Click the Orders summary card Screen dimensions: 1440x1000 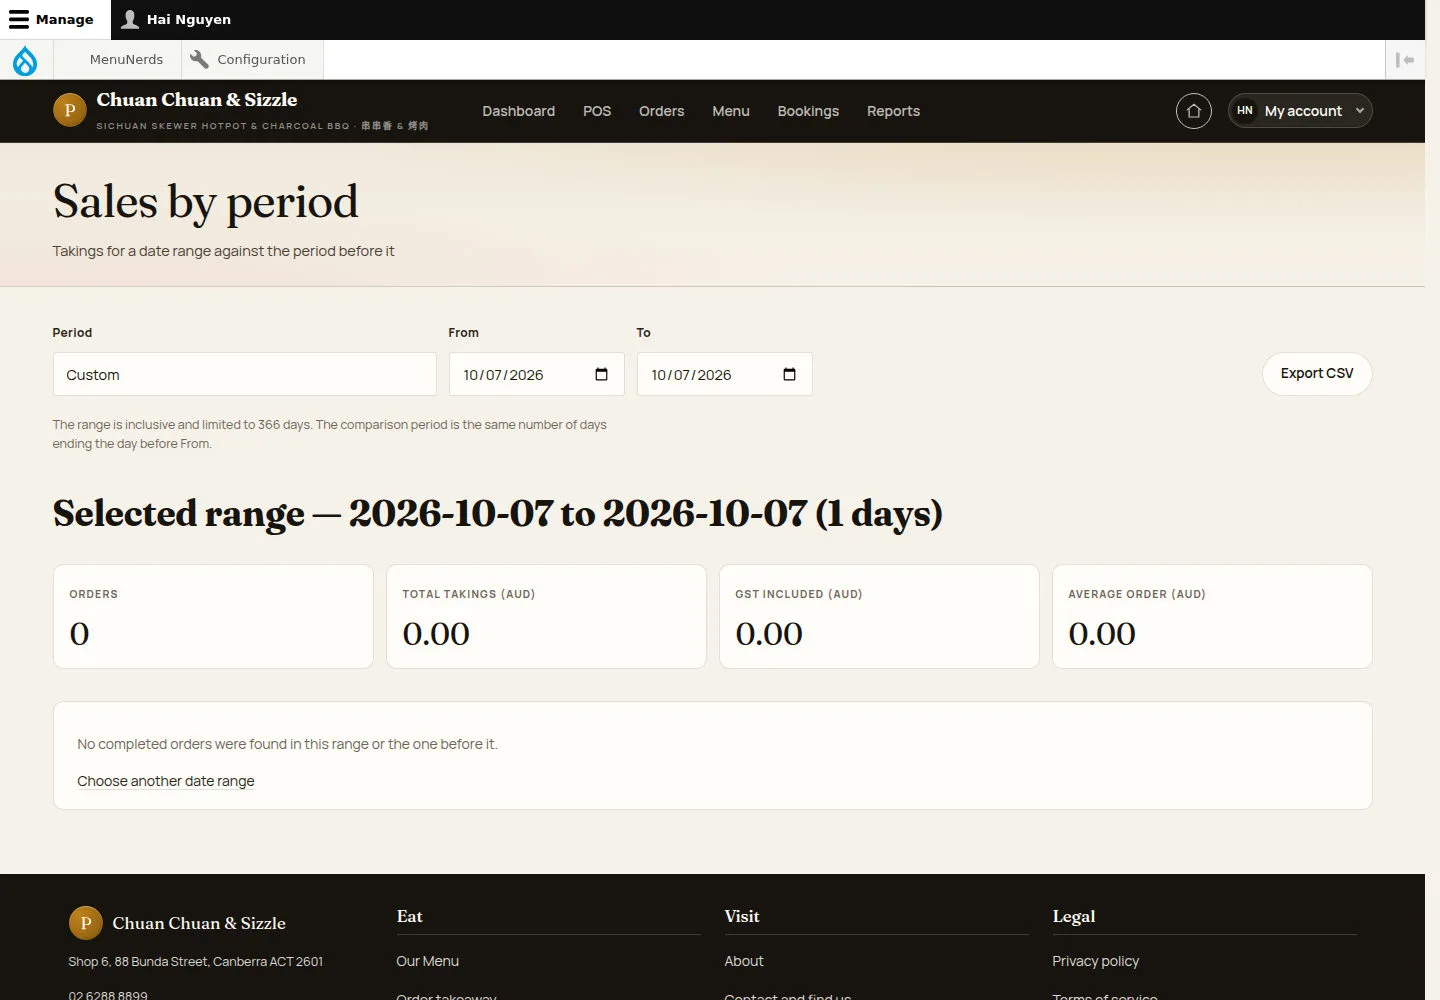tap(213, 617)
